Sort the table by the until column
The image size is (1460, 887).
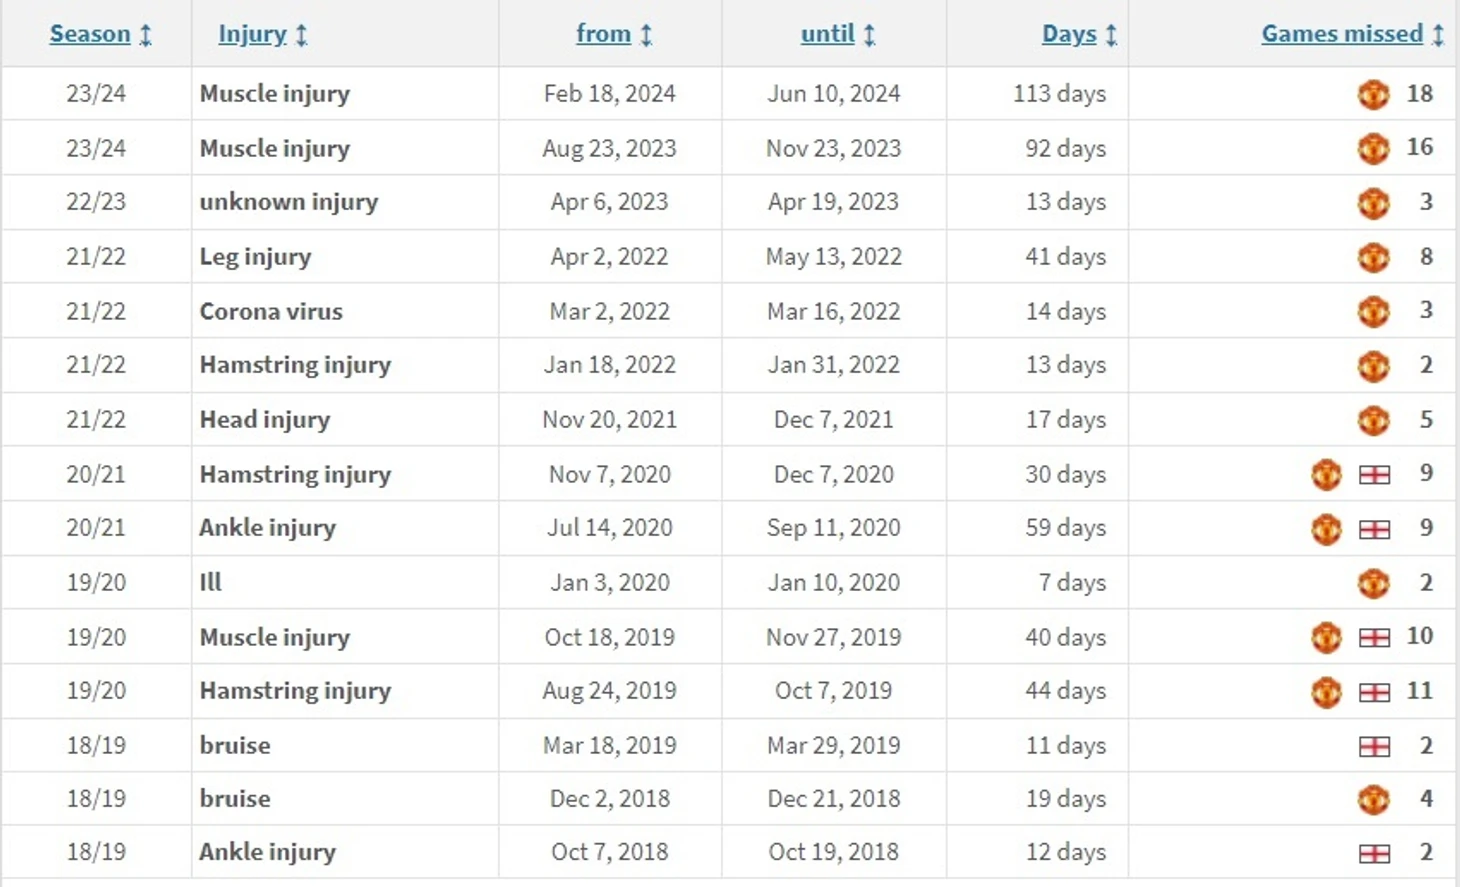click(x=827, y=34)
